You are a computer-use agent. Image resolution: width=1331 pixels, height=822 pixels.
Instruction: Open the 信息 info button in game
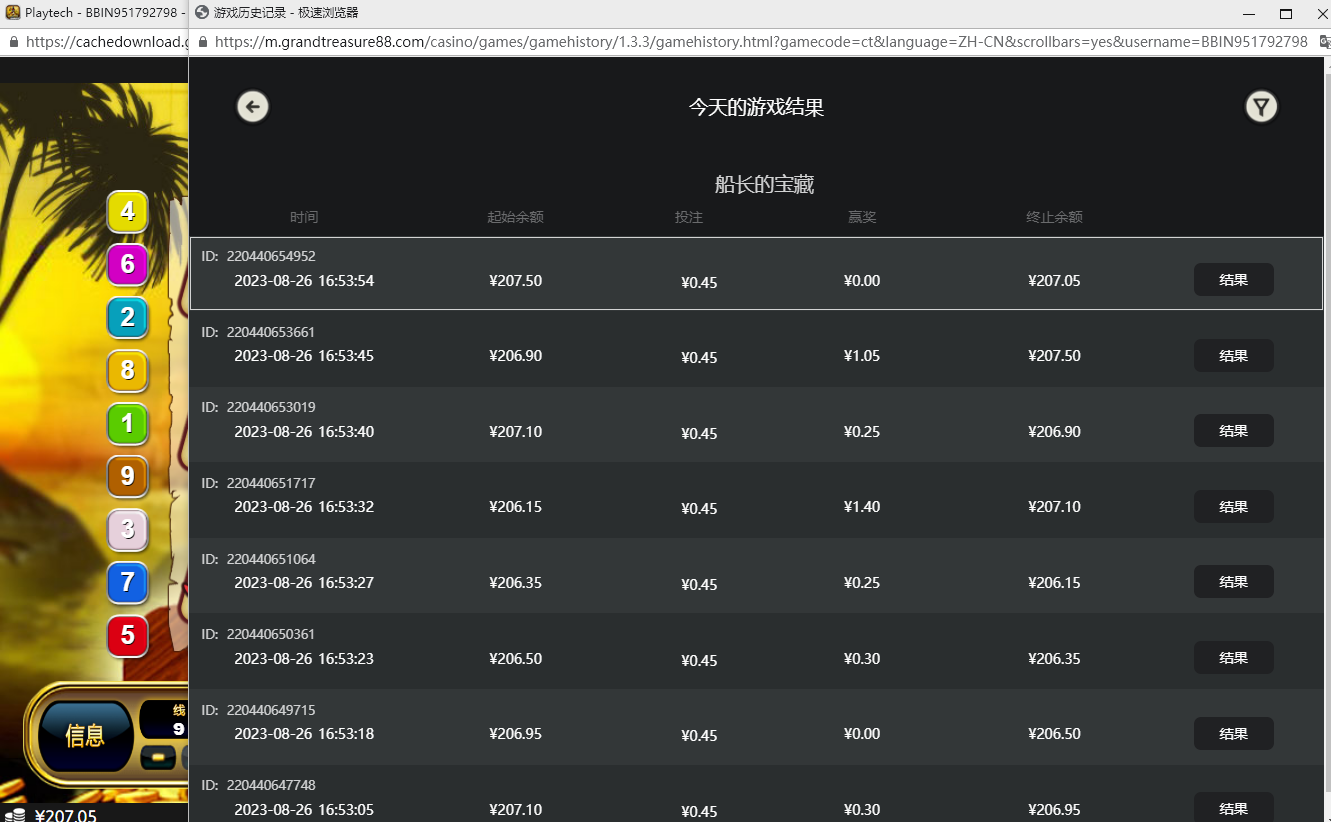(x=85, y=736)
